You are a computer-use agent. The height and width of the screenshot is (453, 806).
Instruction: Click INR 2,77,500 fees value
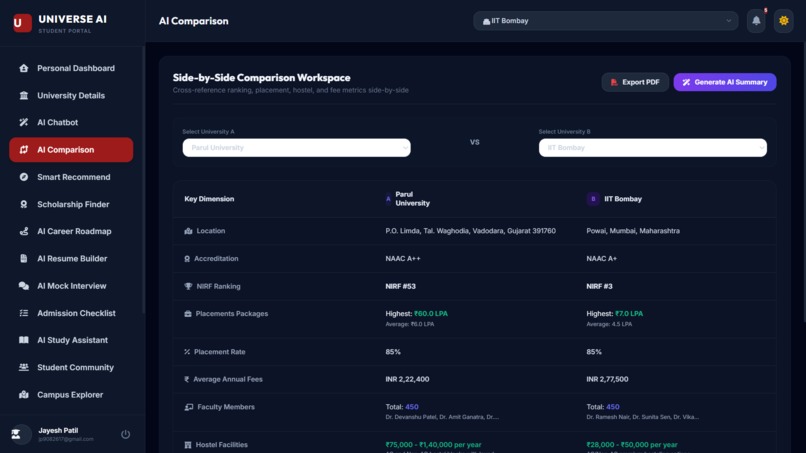click(x=607, y=379)
